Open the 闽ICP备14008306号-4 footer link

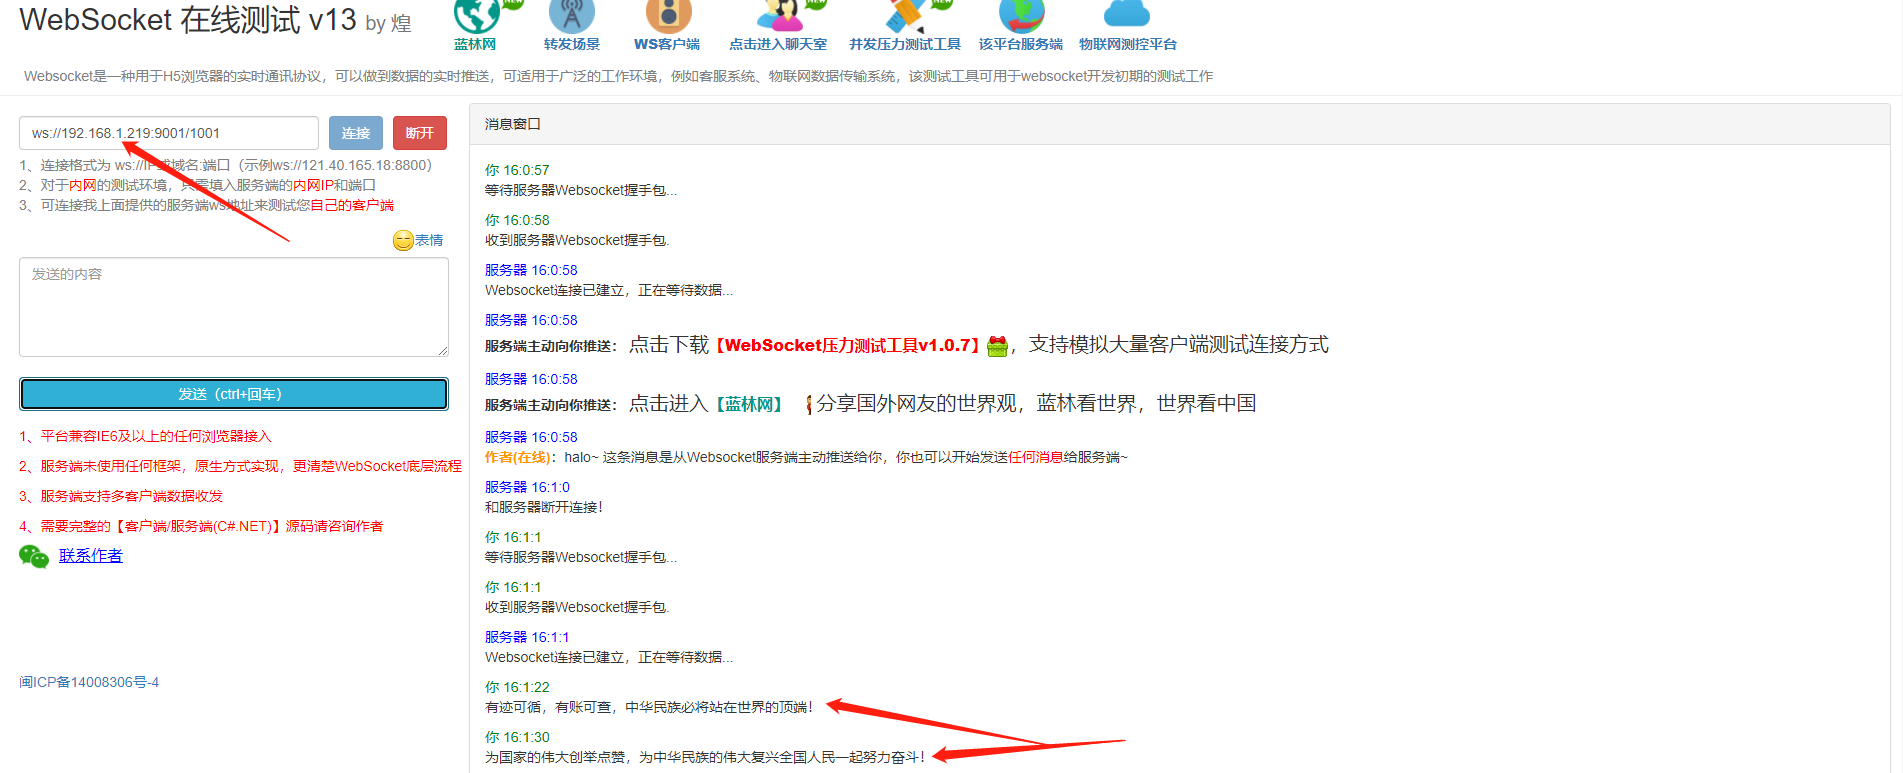pyautogui.click(x=89, y=682)
